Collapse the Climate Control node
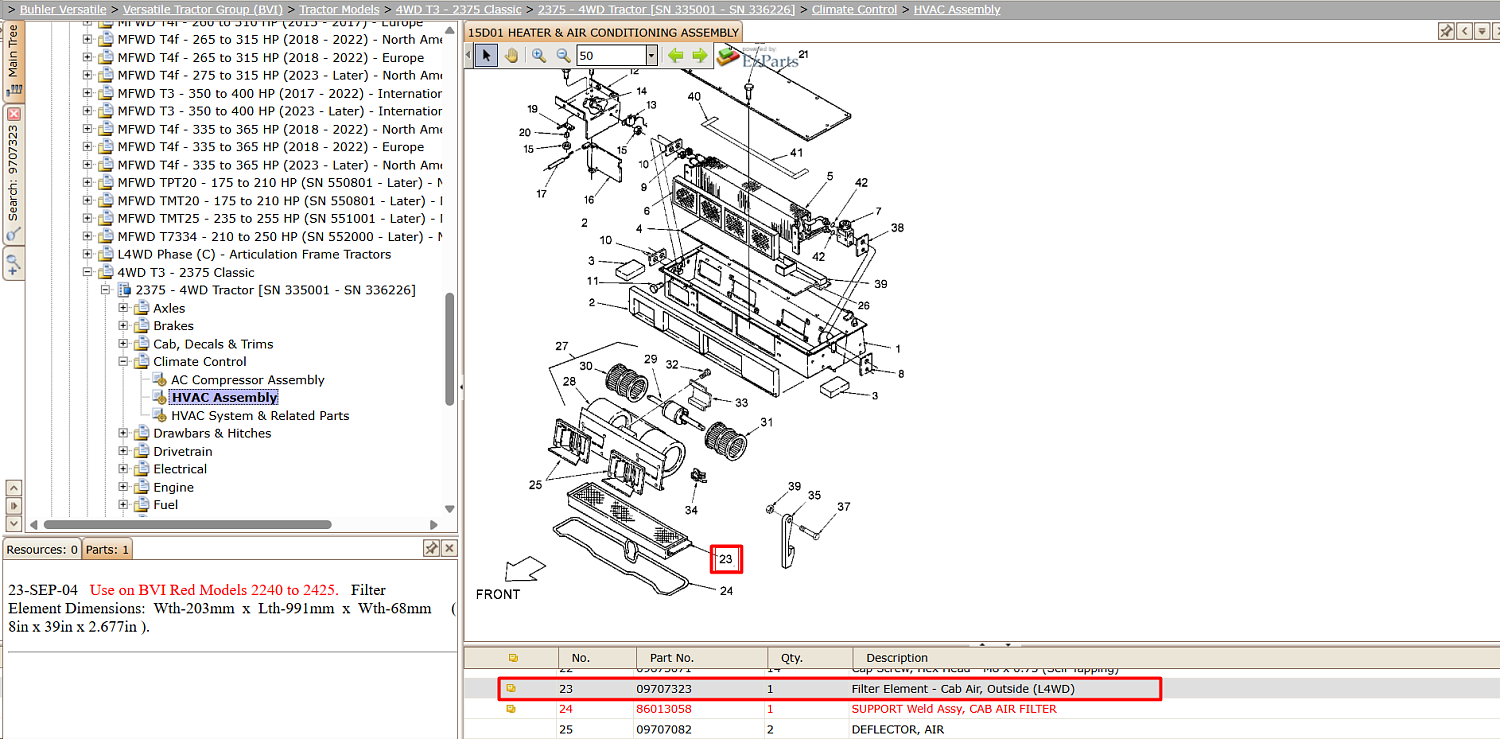 coord(124,362)
